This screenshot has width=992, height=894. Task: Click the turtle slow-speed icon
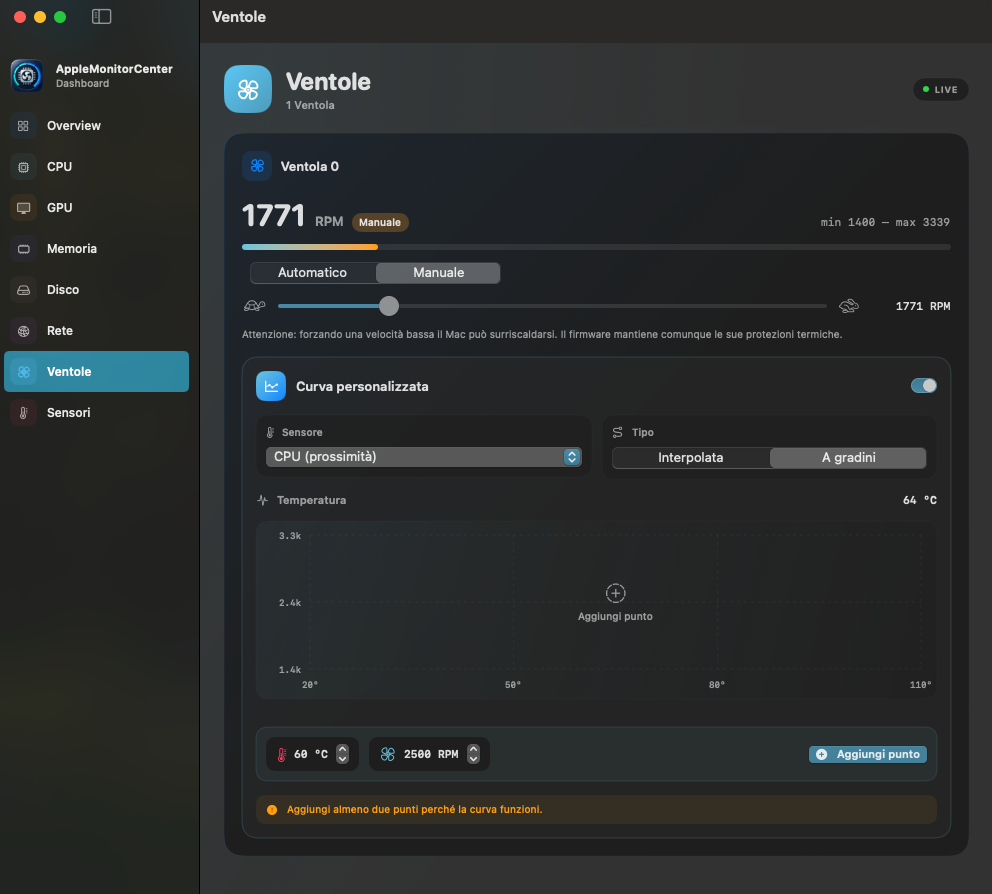coord(254,306)
